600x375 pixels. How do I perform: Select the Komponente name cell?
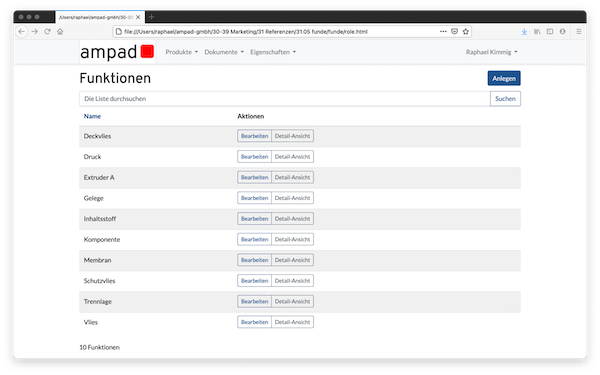pyautogui.click(x=102, y=239)
